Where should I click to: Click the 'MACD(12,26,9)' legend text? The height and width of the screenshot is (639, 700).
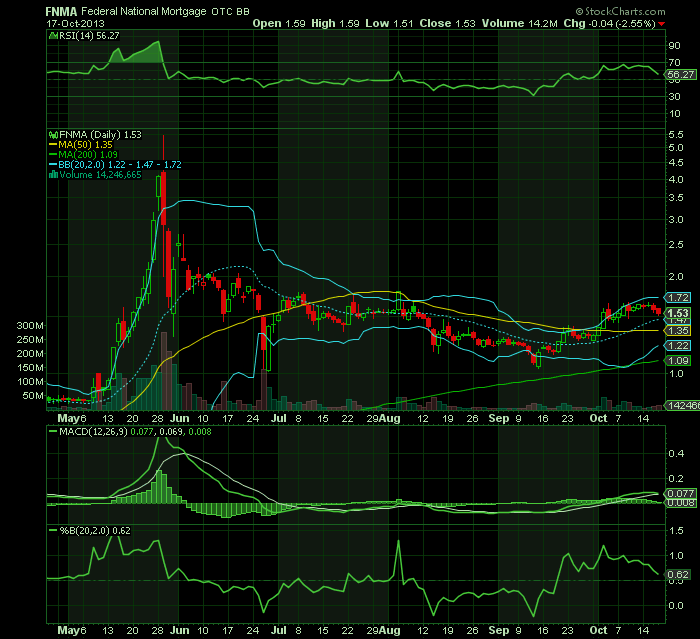[x=93, y=432]
